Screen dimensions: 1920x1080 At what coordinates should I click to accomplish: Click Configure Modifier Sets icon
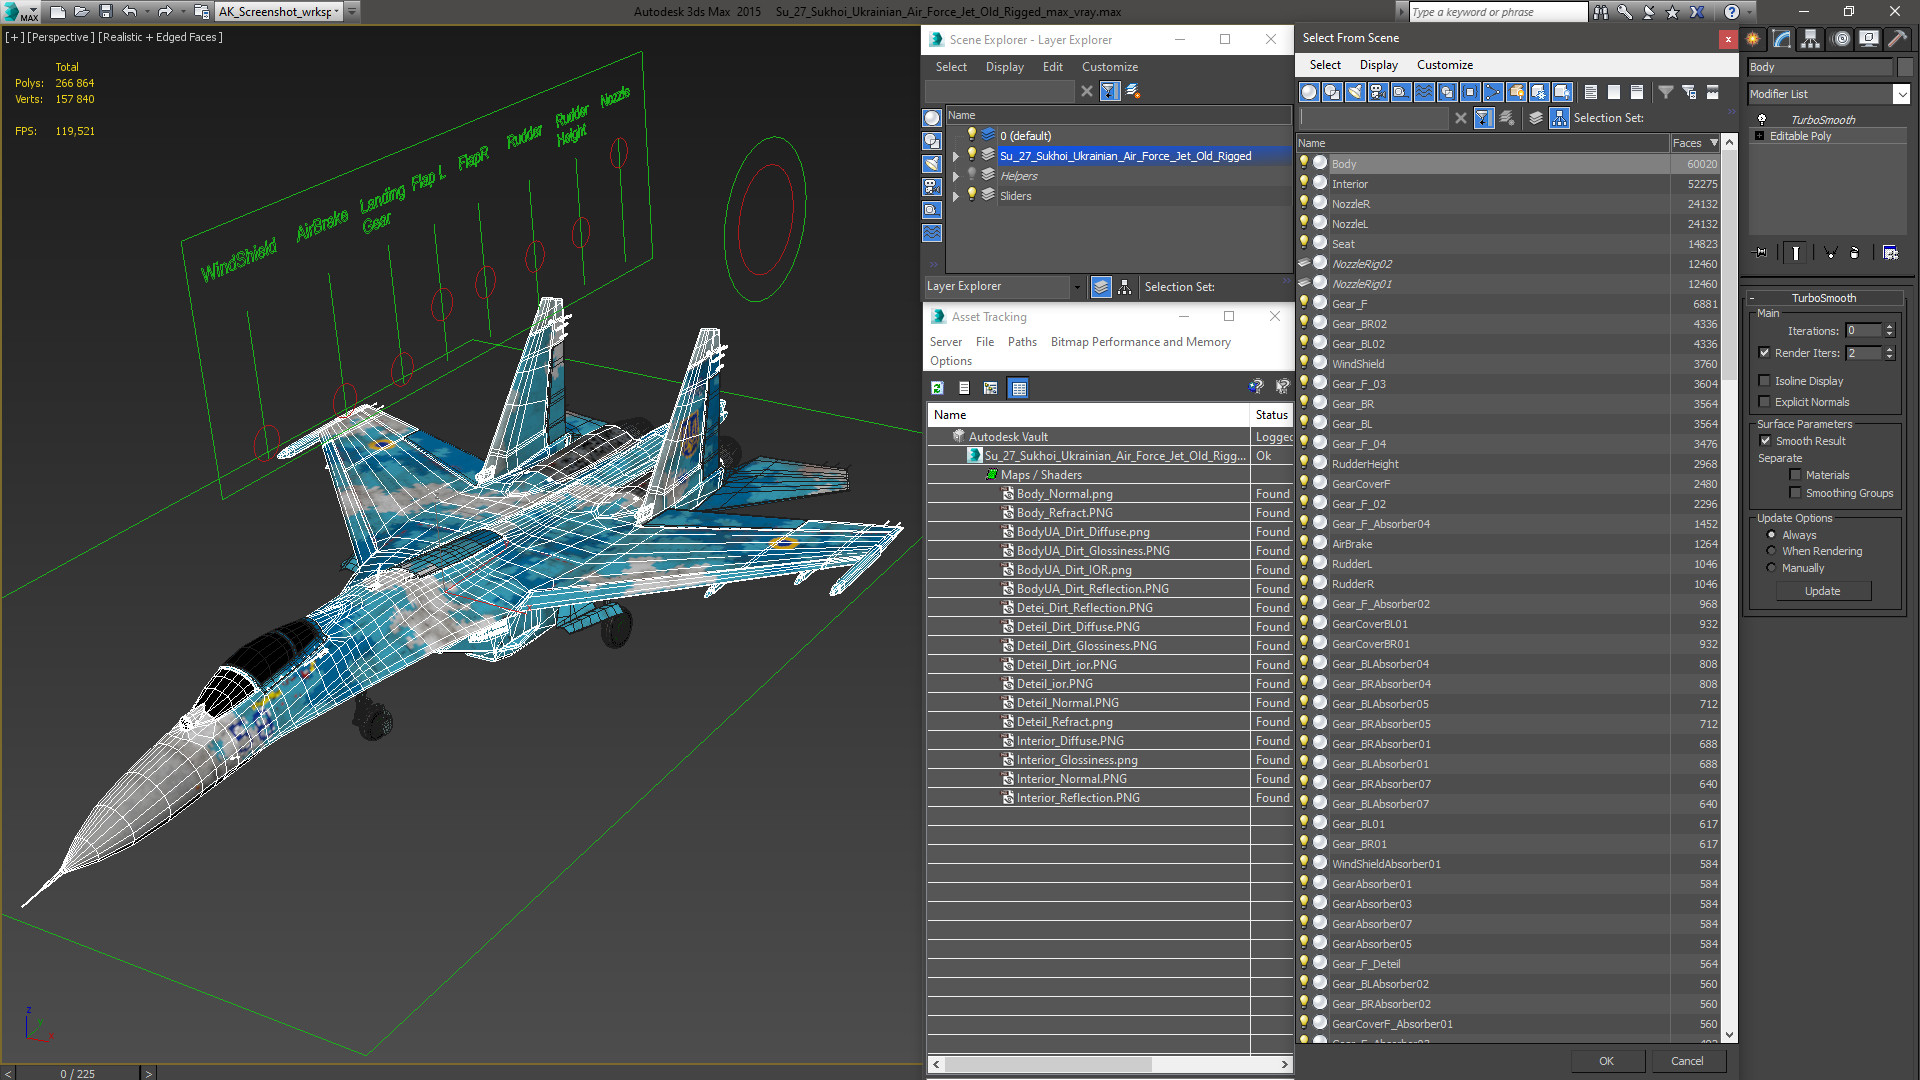[1890, 253]
